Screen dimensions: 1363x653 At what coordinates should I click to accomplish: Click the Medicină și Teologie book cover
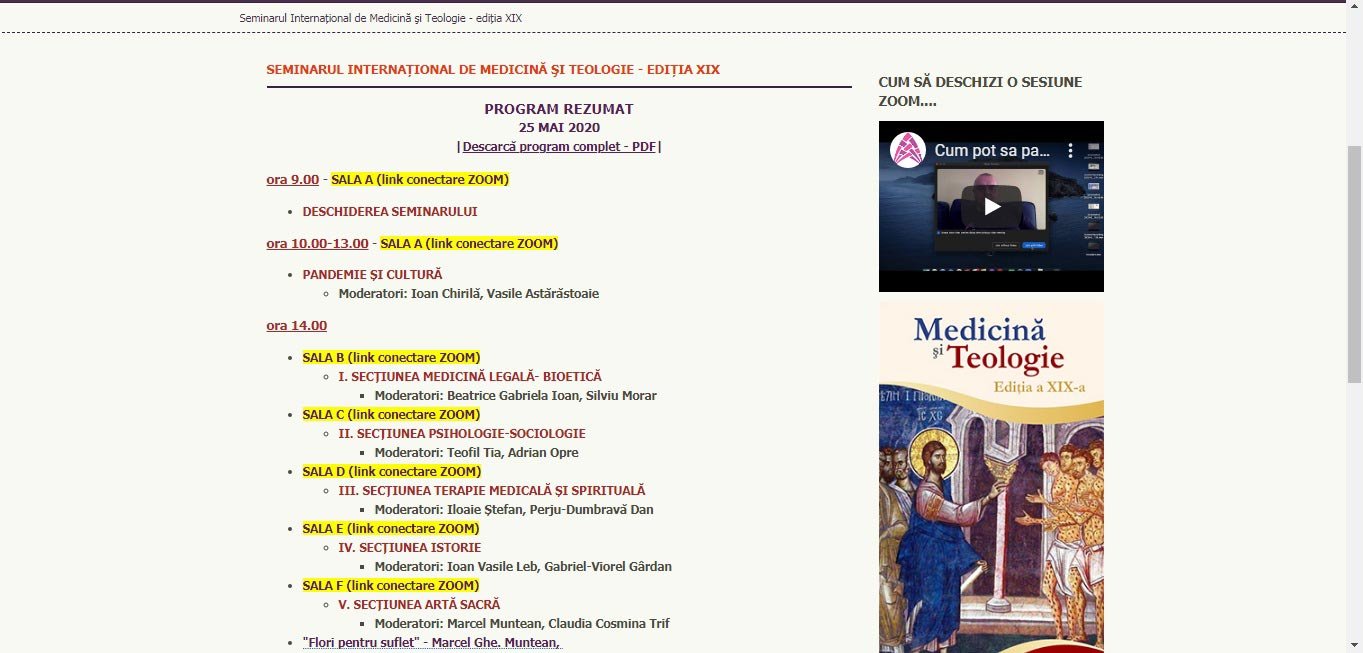coord(990,470)
